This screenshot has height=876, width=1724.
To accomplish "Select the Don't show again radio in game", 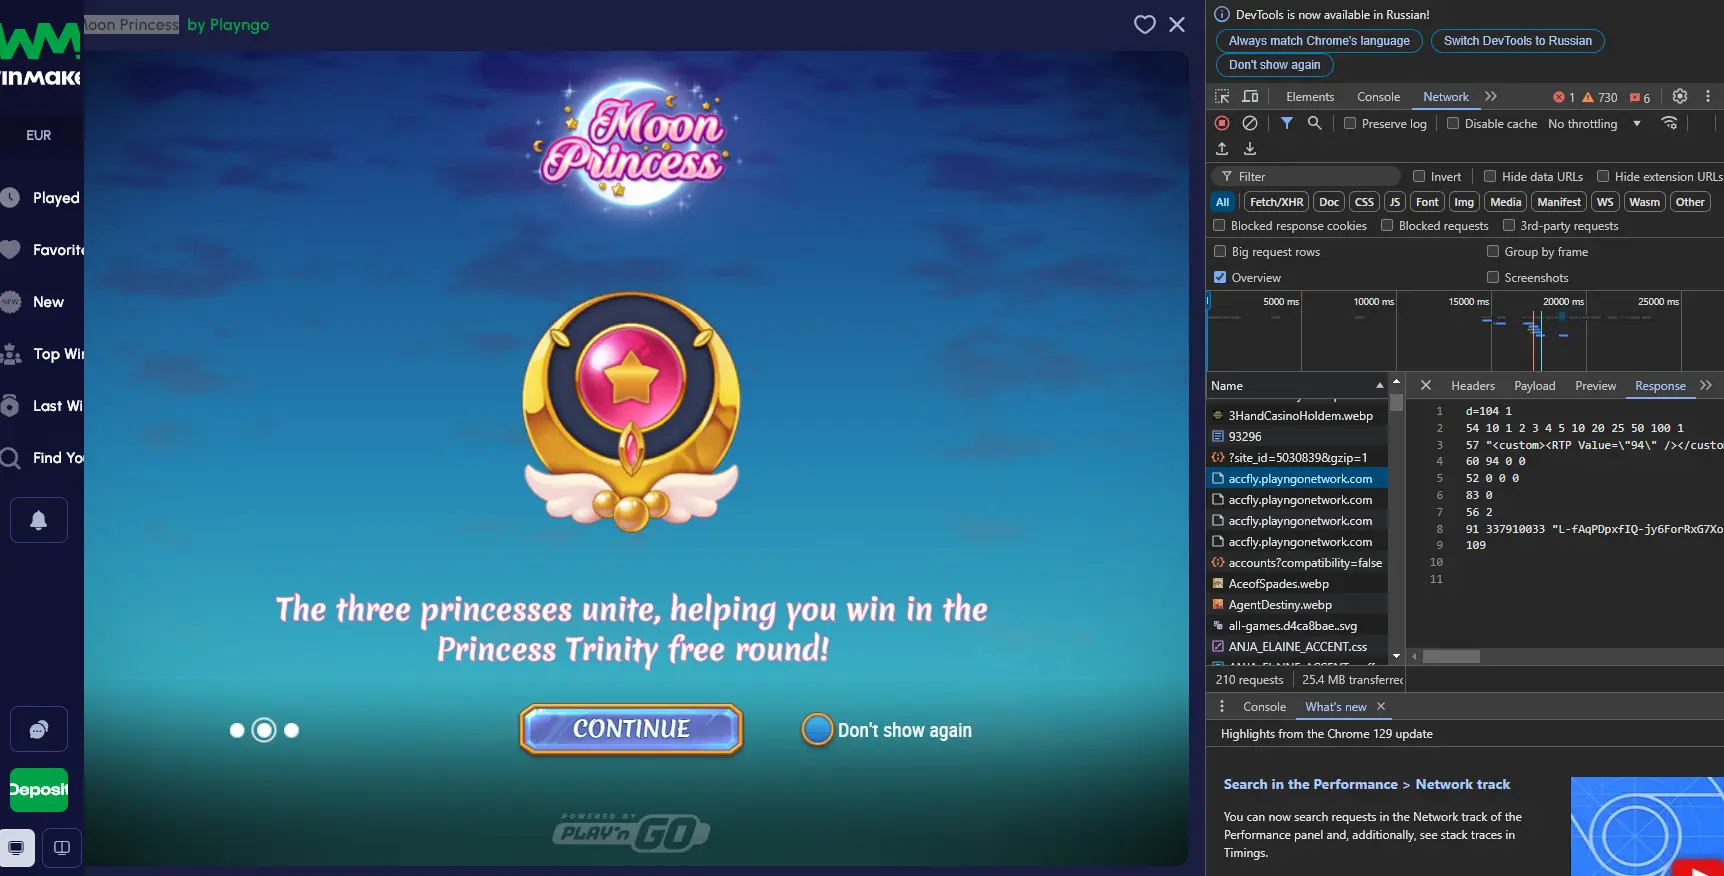I will 817,730.
